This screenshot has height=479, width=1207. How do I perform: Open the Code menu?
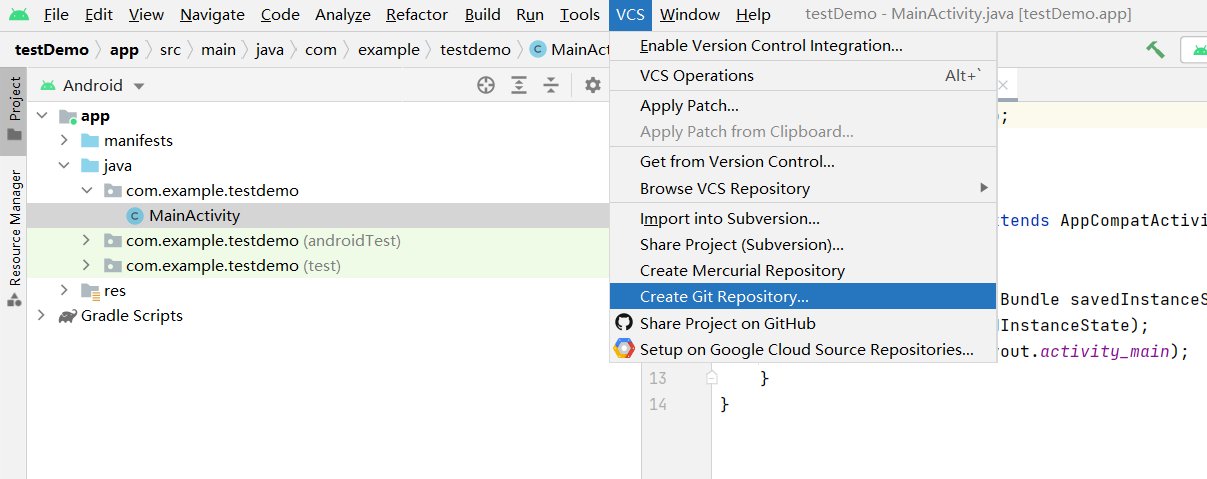280,15
